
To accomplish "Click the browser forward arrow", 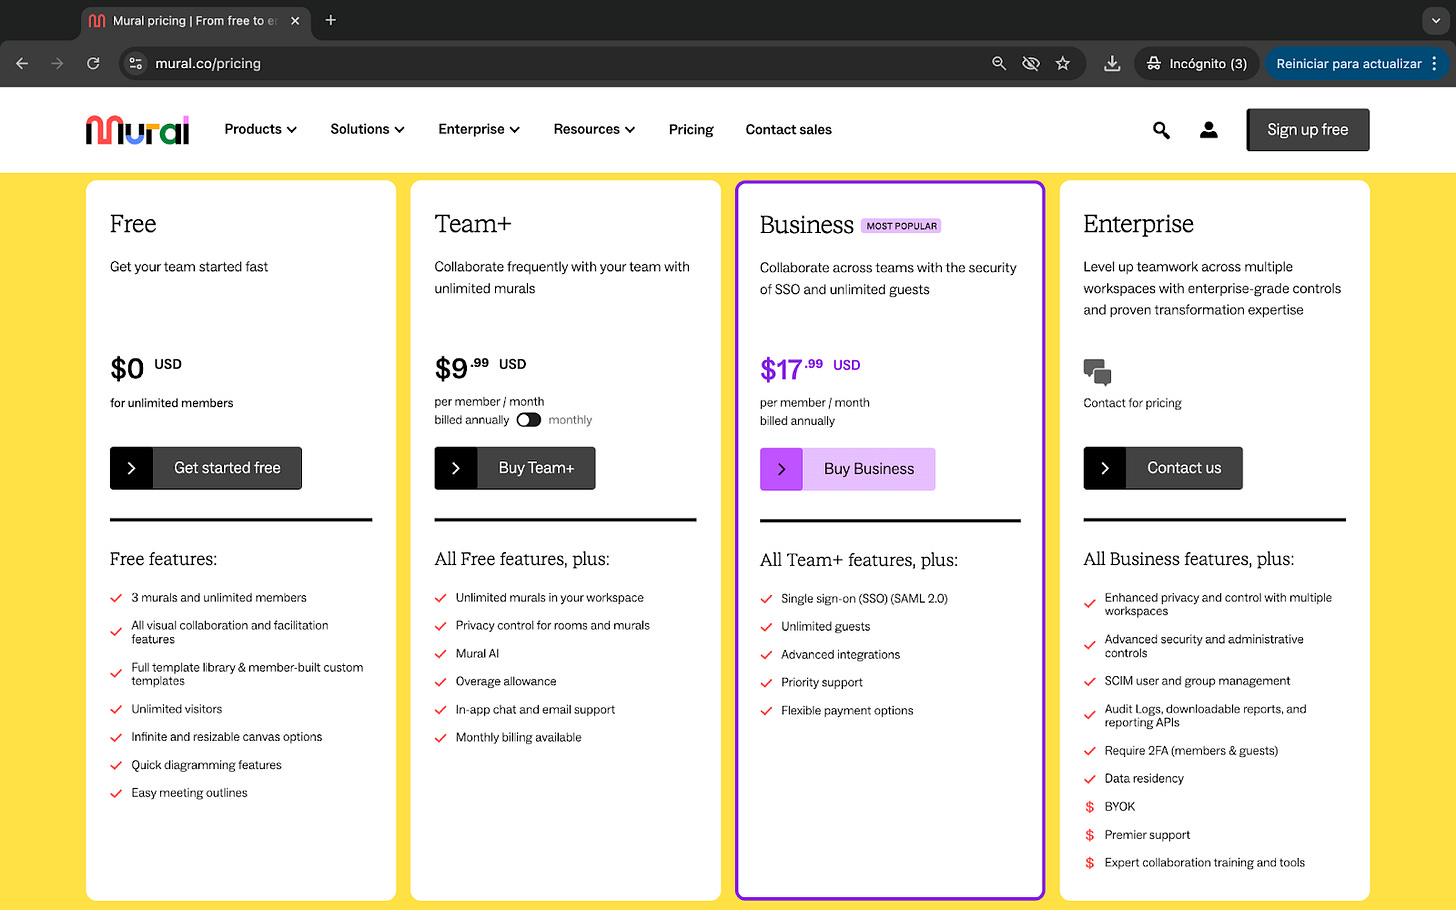I will [x=57, y=63].
